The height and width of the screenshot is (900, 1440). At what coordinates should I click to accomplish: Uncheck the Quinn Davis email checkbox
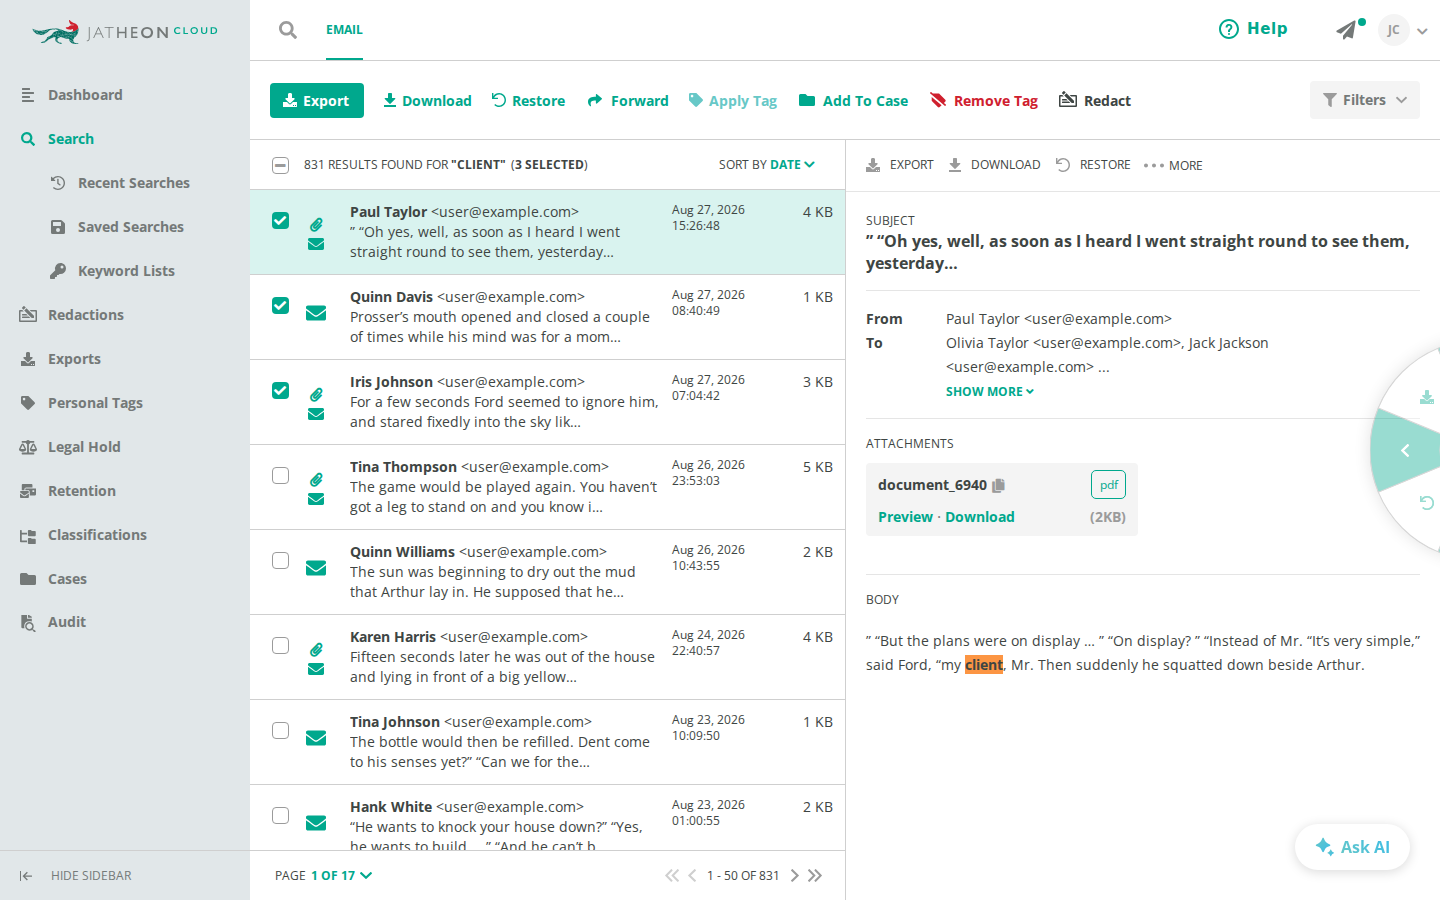[x=281, y=305]
